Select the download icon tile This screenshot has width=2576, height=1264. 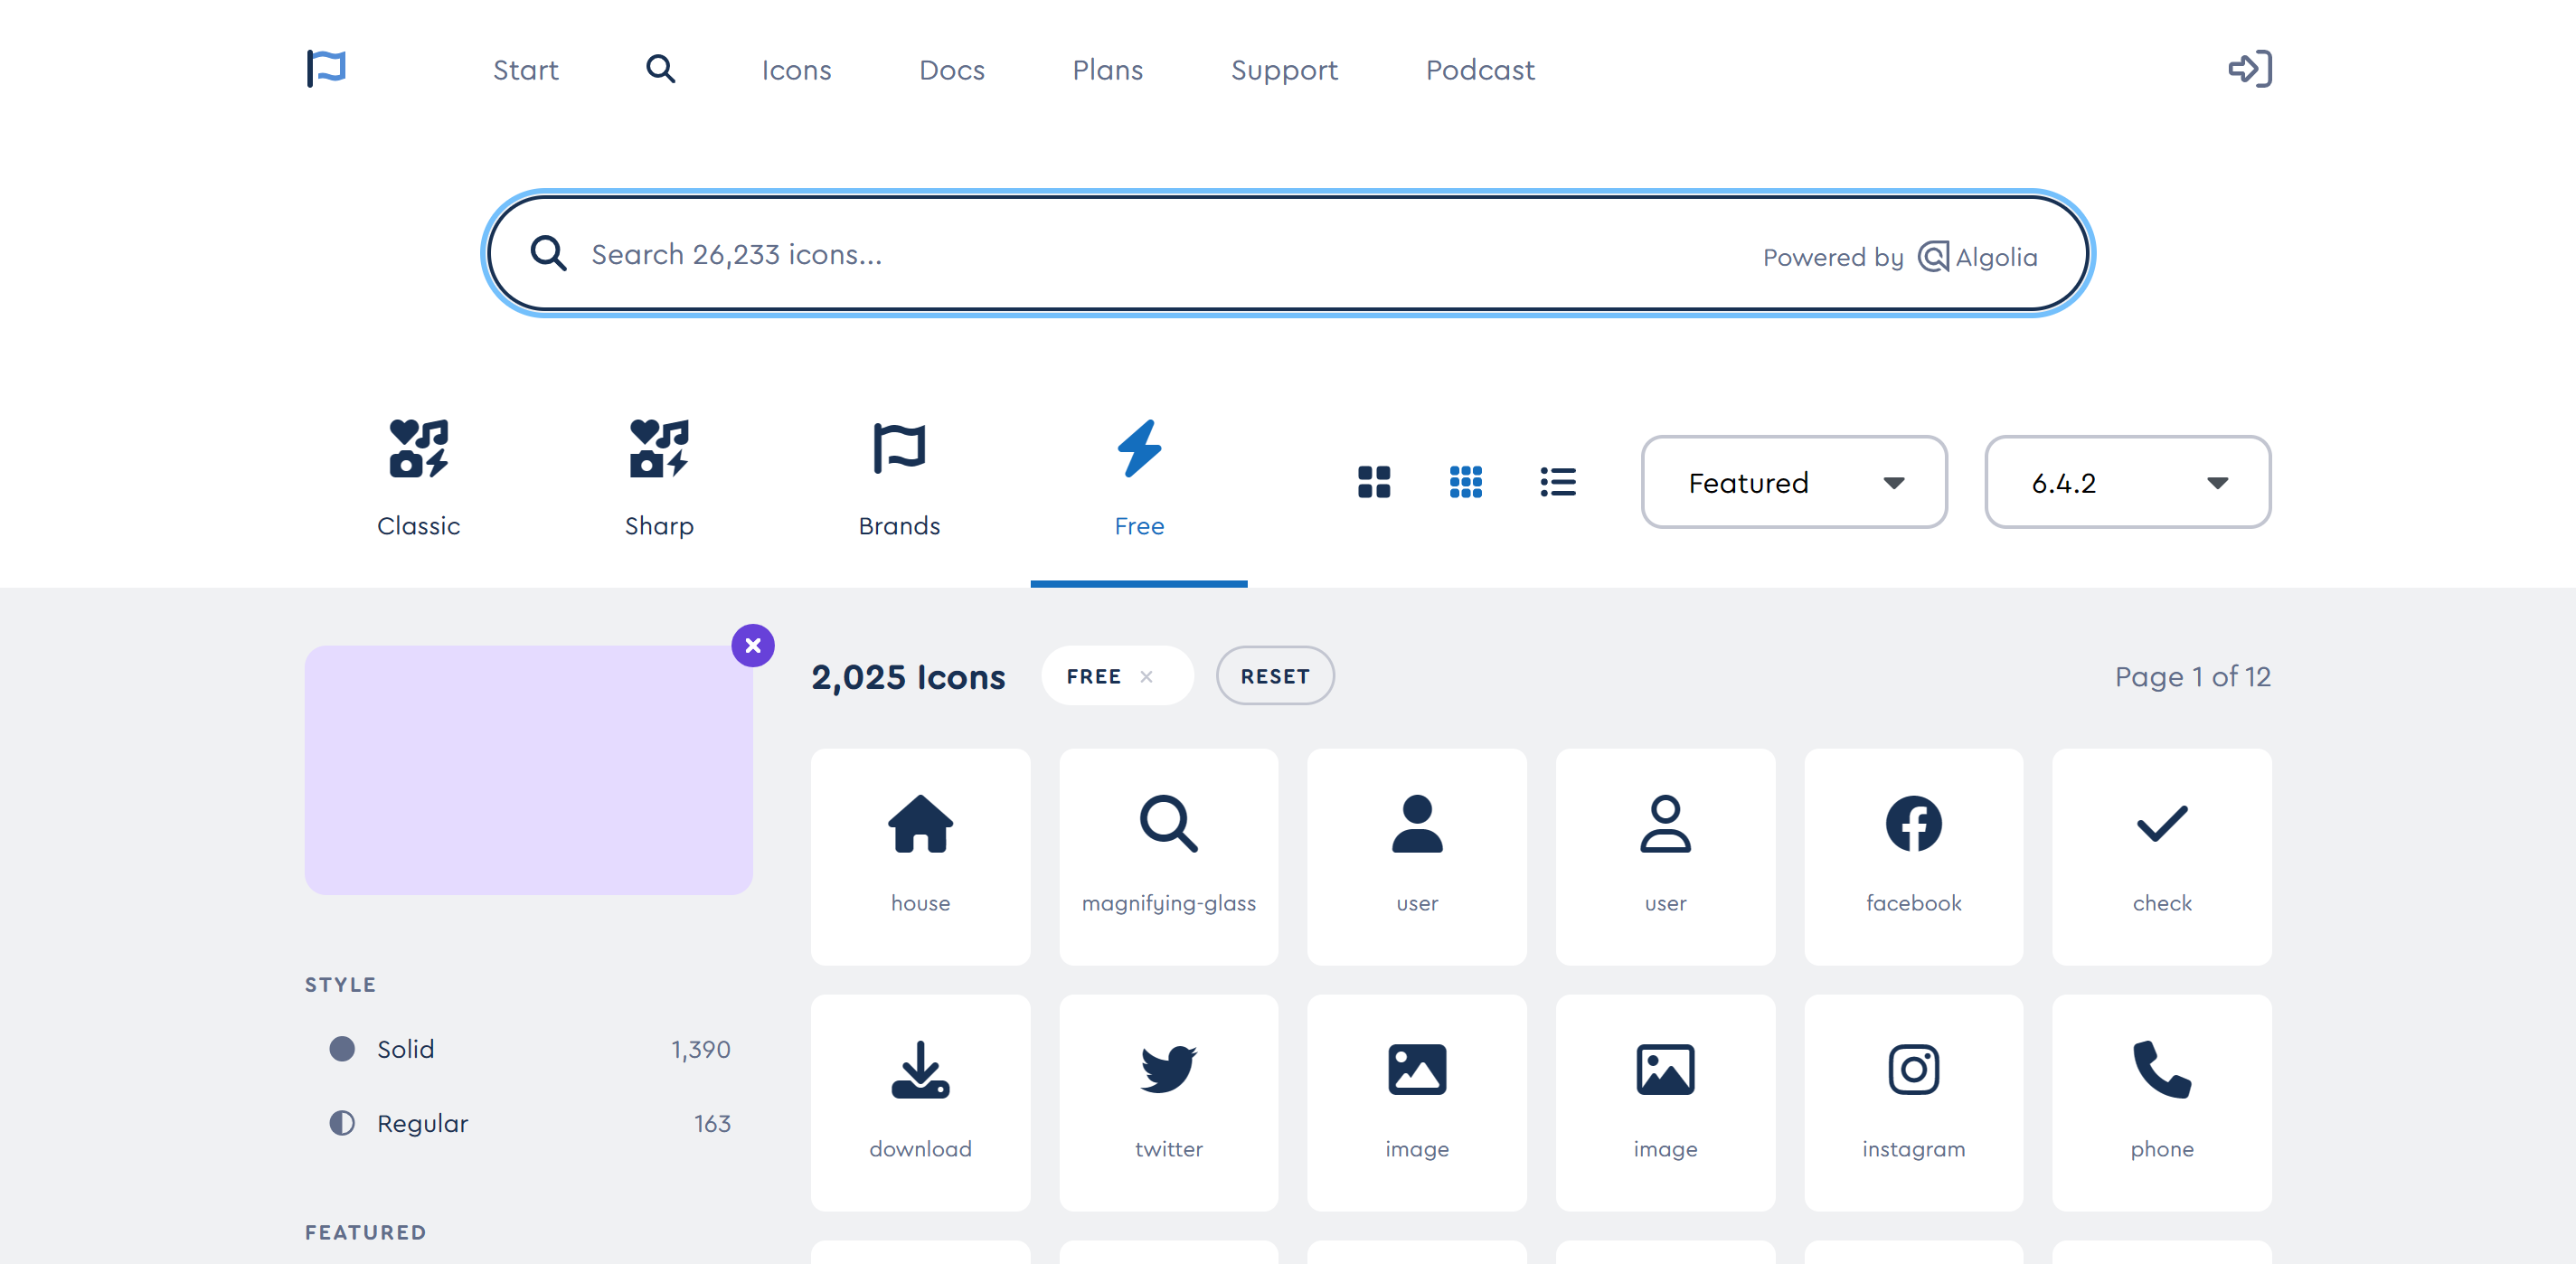coord(919,1102)
